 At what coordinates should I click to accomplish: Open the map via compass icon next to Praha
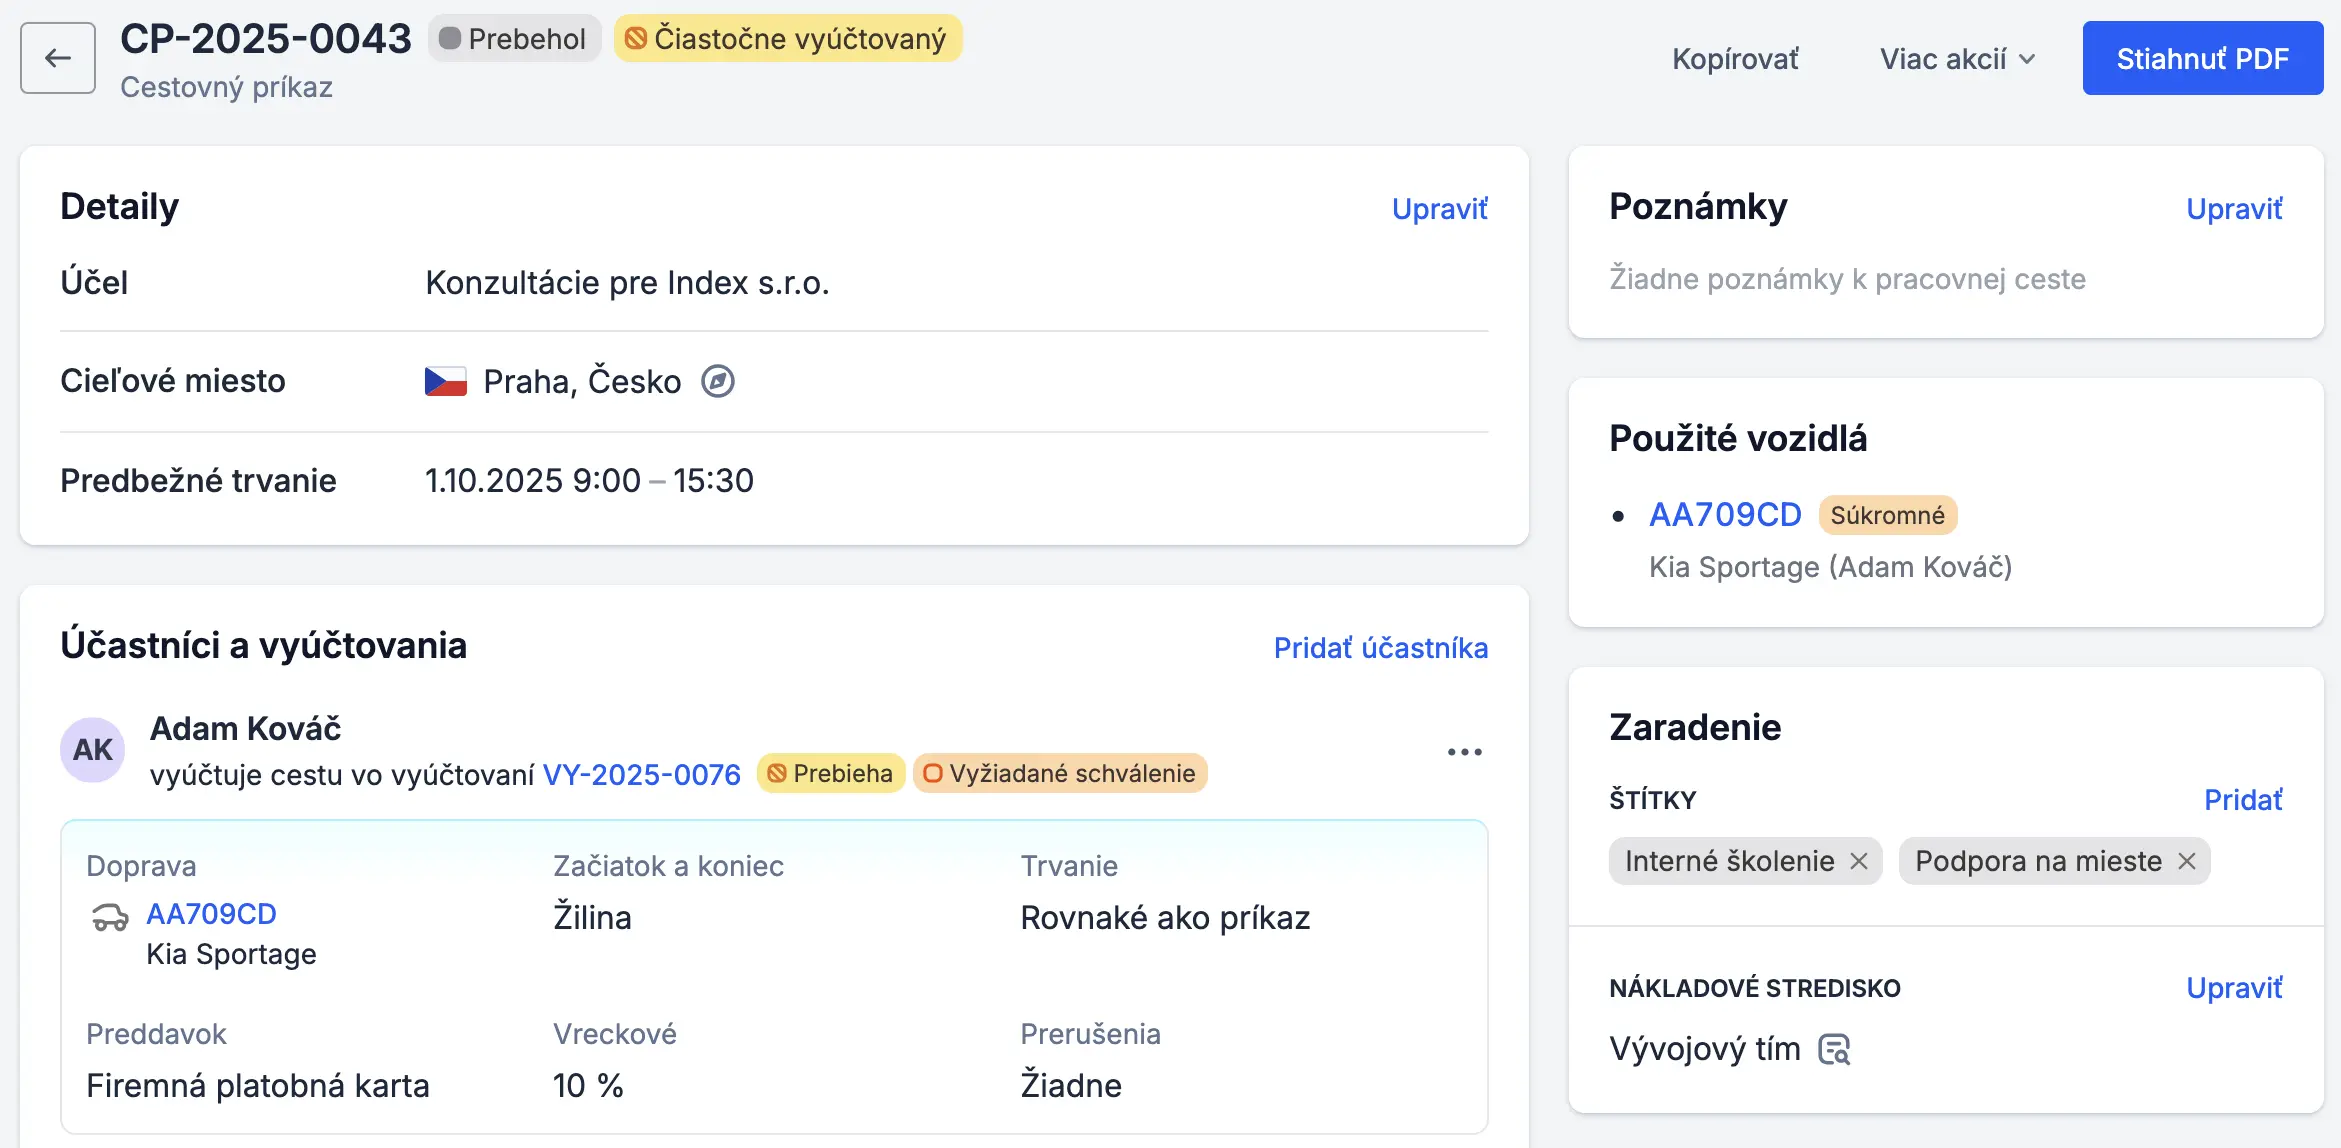719,381
